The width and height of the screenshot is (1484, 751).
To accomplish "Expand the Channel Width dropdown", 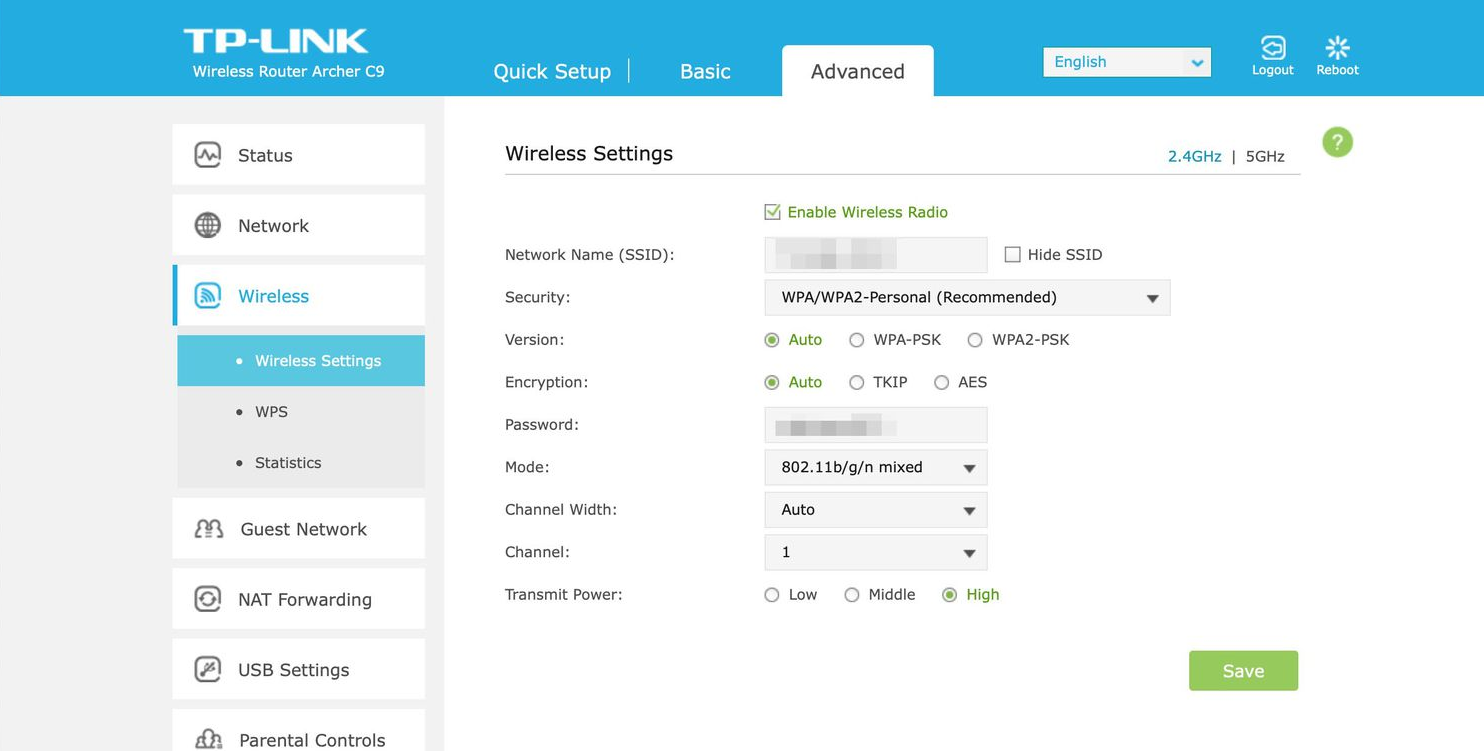I will (875, 510).
